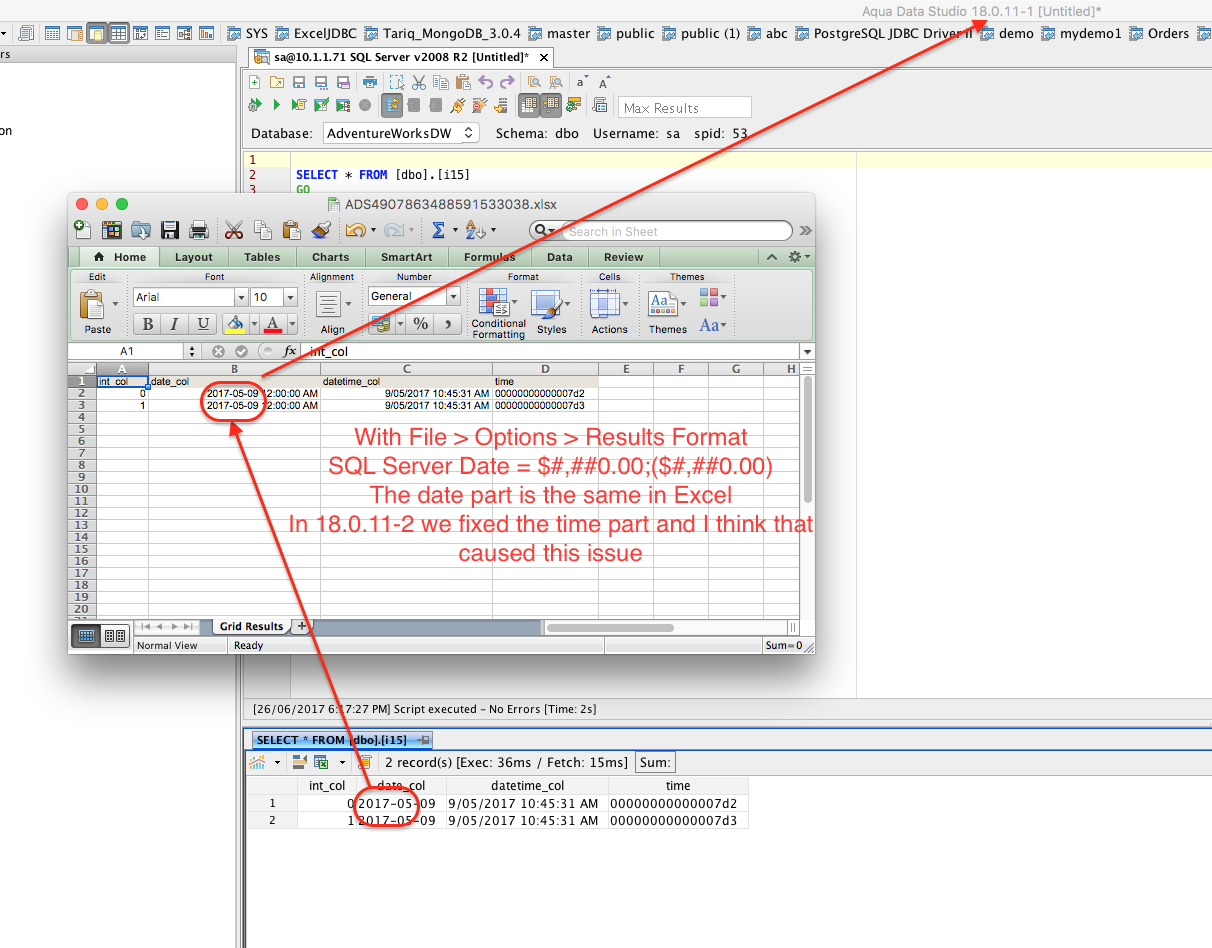Click the Excel percent style button

pos(421,323)
